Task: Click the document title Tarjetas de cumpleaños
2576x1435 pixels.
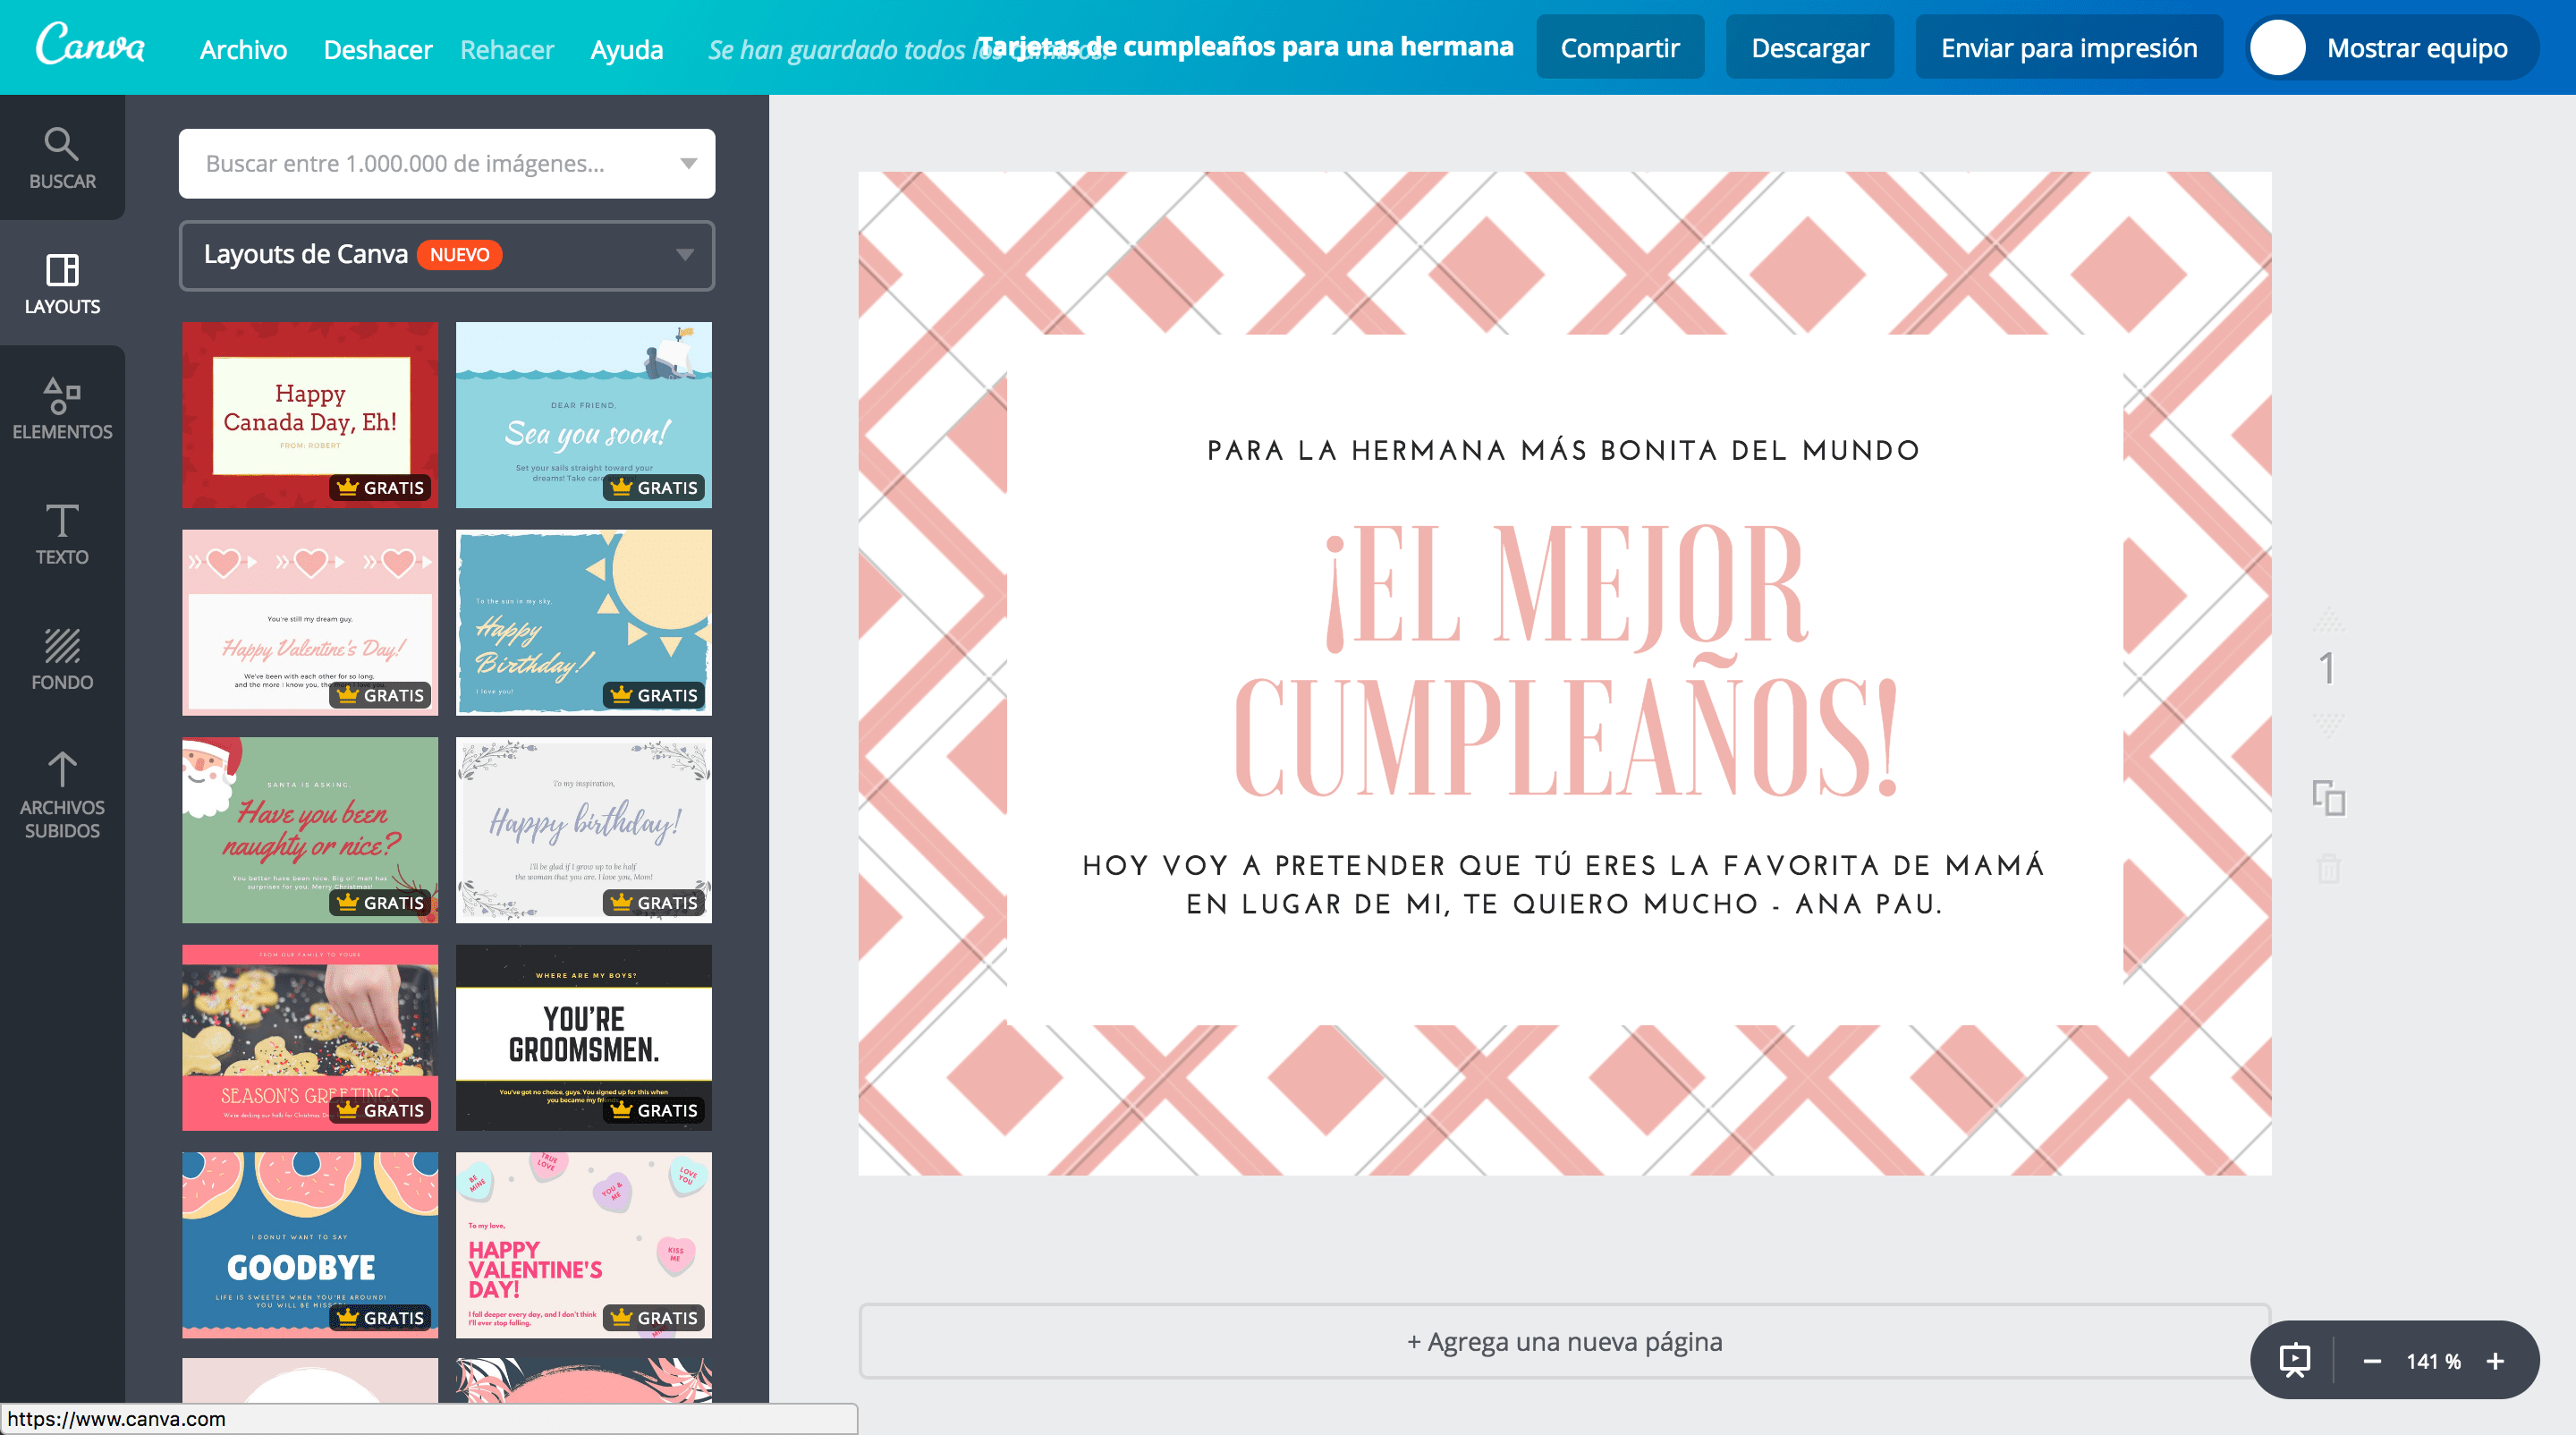Action: (1245, 47)
